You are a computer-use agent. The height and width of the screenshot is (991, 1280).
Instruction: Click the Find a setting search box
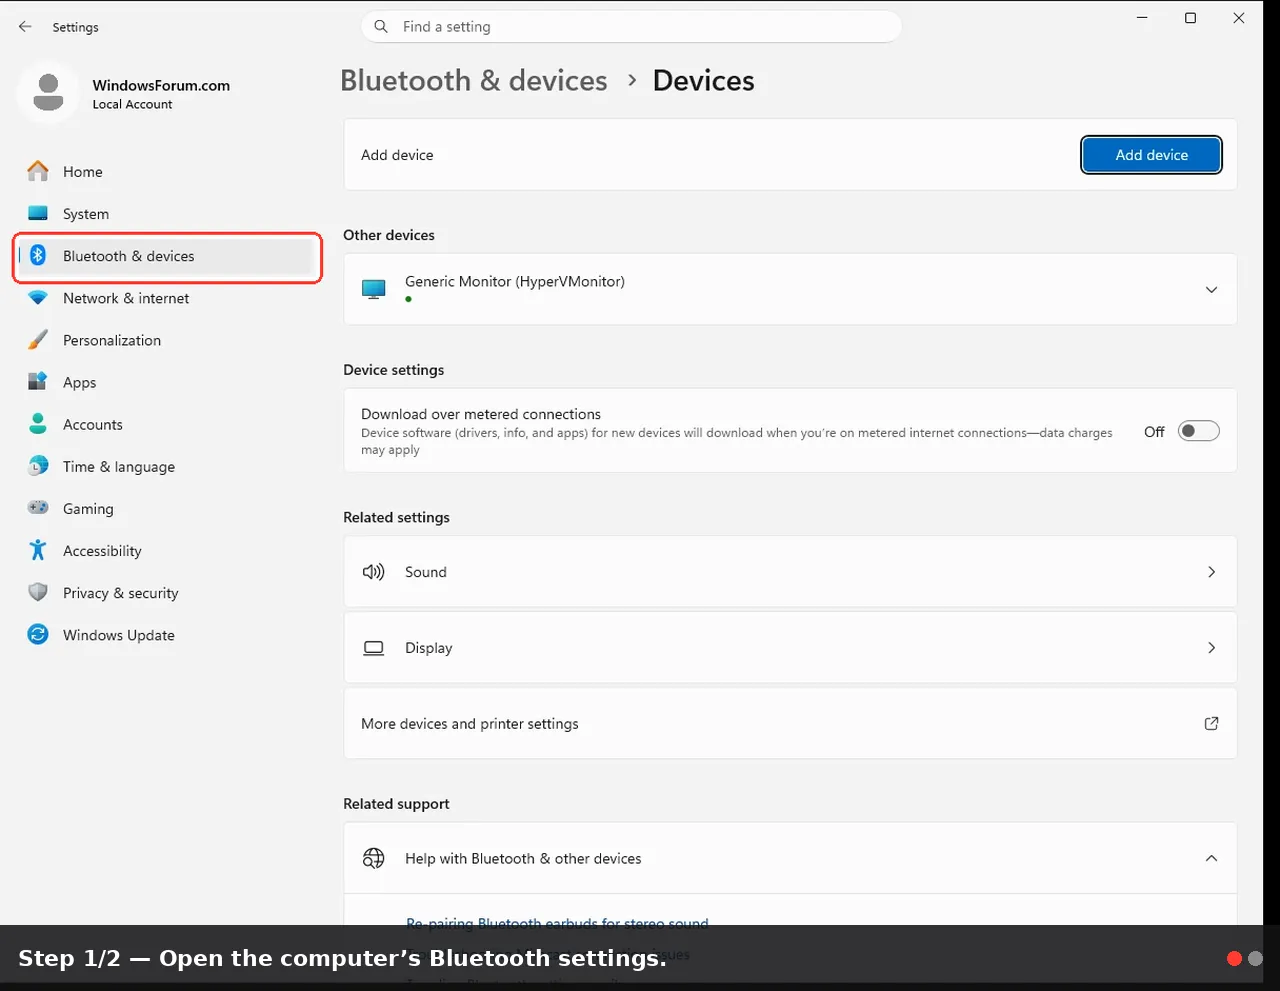631,27
